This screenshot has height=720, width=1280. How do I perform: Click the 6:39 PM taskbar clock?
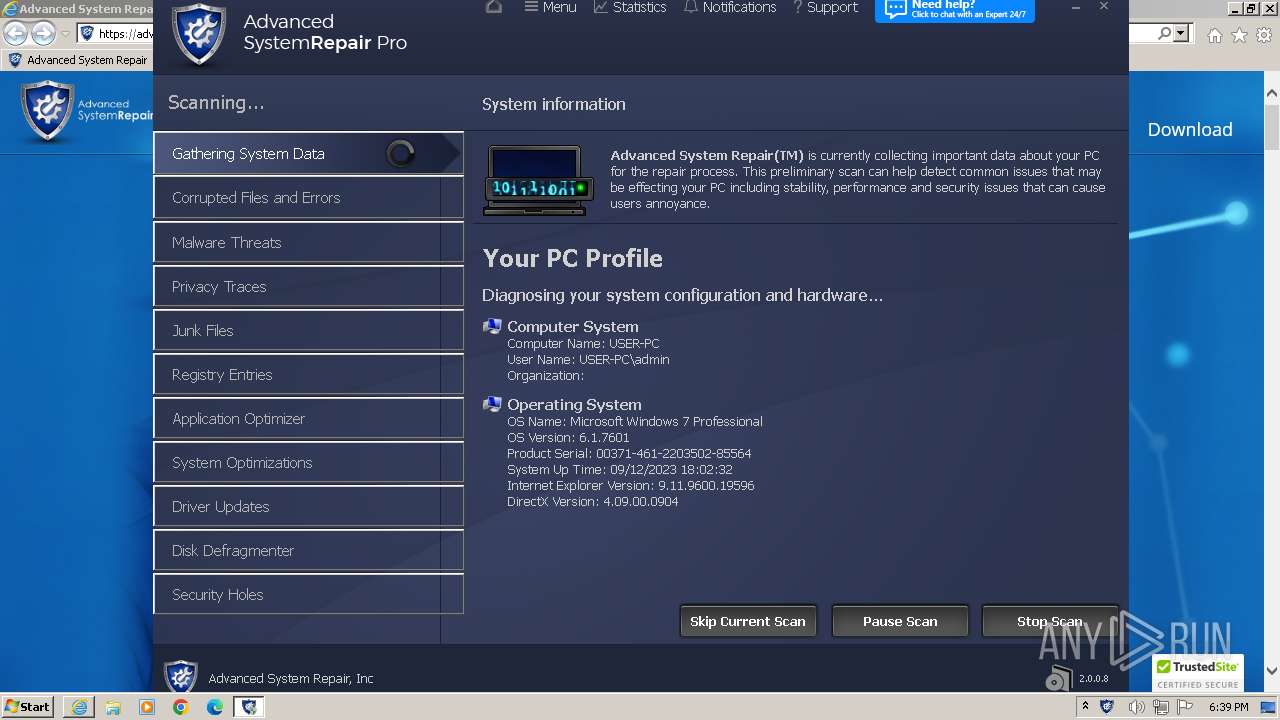[1228, 706]
